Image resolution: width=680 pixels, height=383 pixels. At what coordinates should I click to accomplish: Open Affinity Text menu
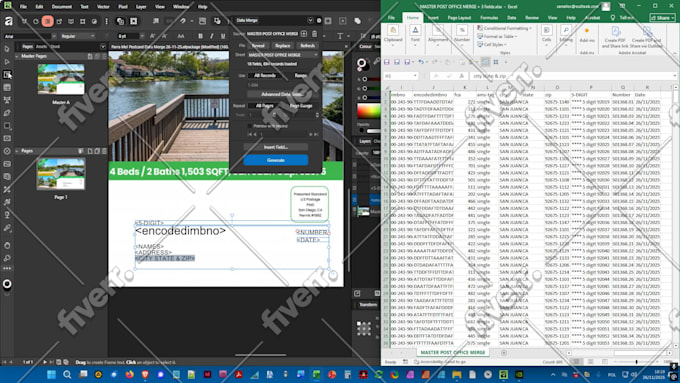coord(84,7)
